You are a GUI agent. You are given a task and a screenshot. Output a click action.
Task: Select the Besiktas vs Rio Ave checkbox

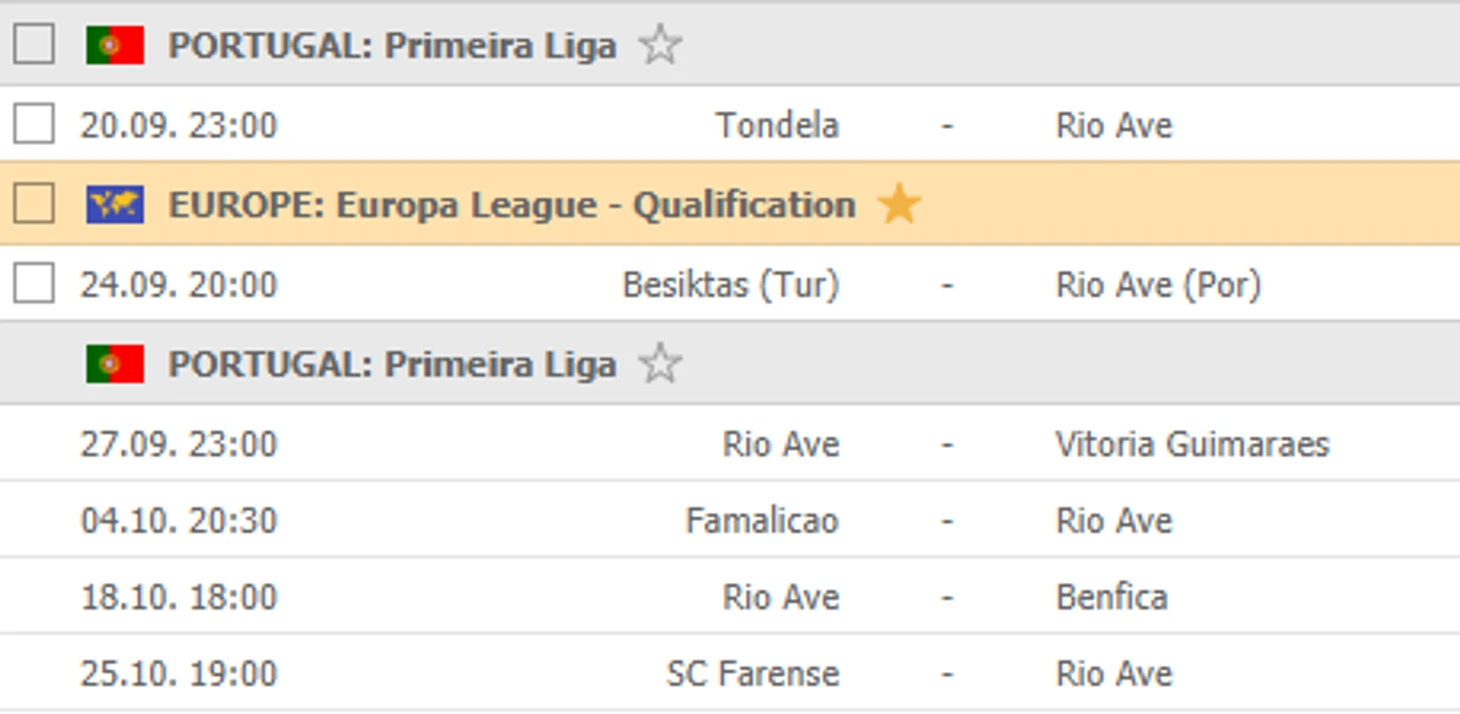click(34, 284)
